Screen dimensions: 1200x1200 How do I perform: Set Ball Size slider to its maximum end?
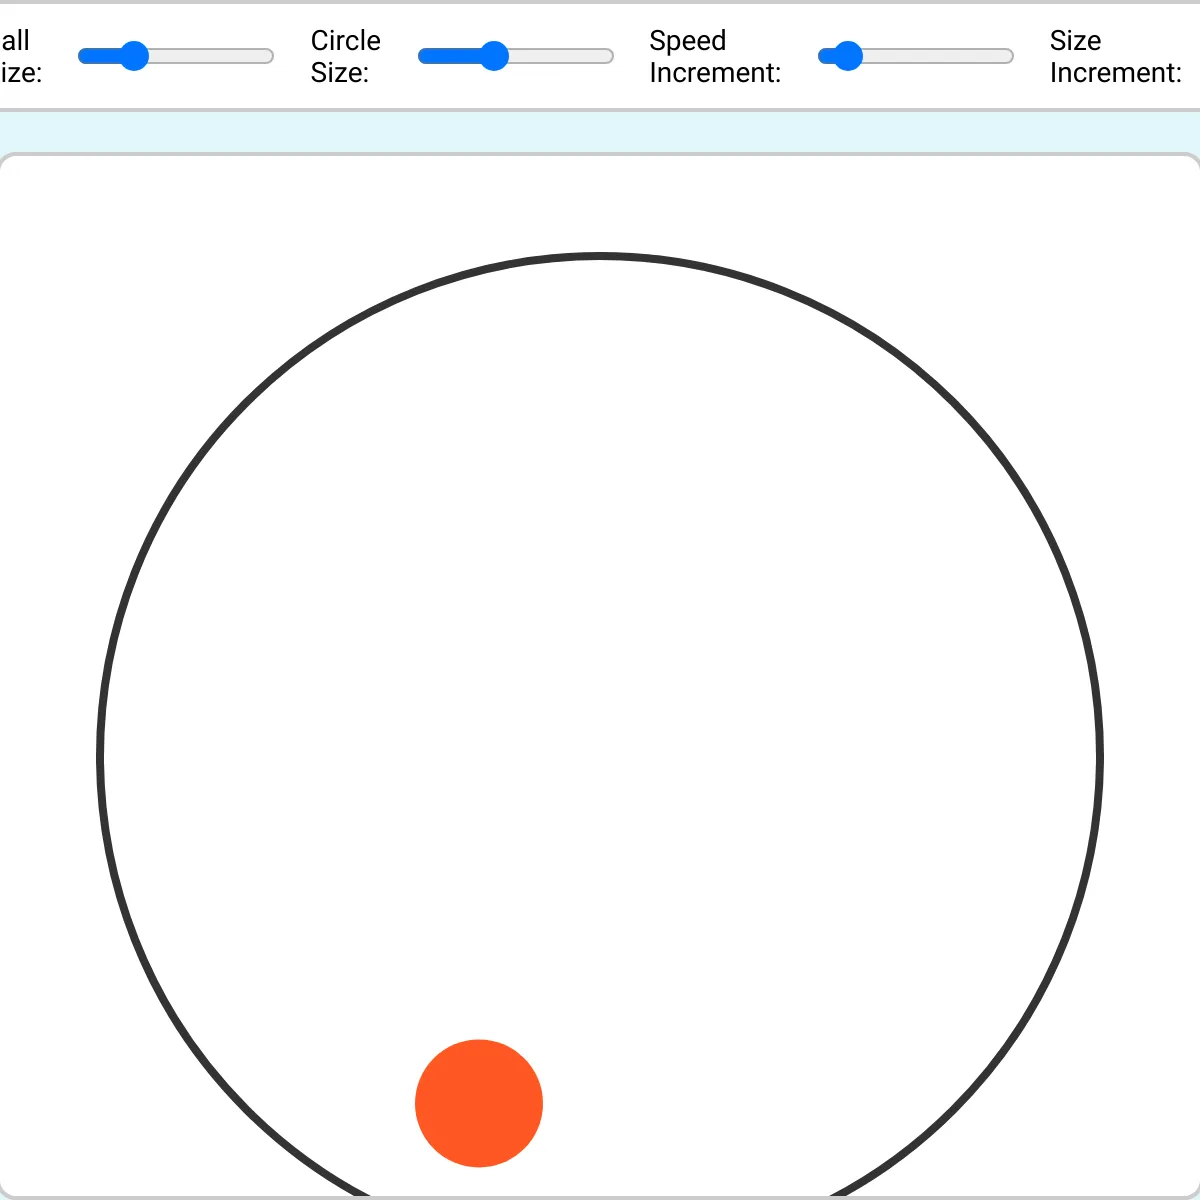point(271,56)
